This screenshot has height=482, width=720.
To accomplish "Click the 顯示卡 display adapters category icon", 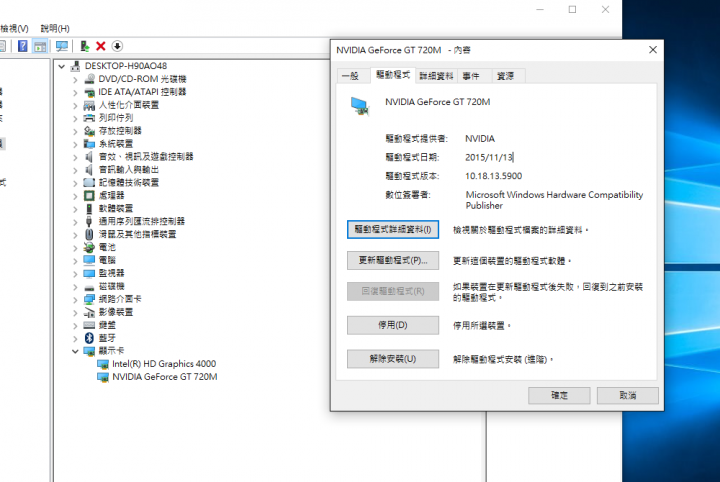I will point(90,351).
